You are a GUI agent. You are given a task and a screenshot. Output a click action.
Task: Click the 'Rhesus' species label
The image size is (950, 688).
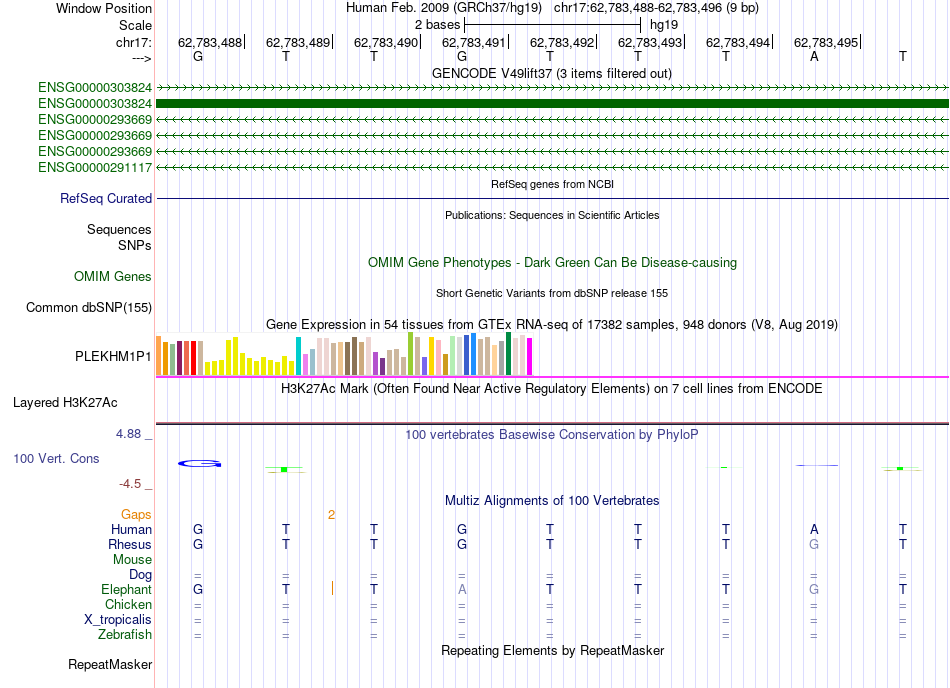coord(130,544)
